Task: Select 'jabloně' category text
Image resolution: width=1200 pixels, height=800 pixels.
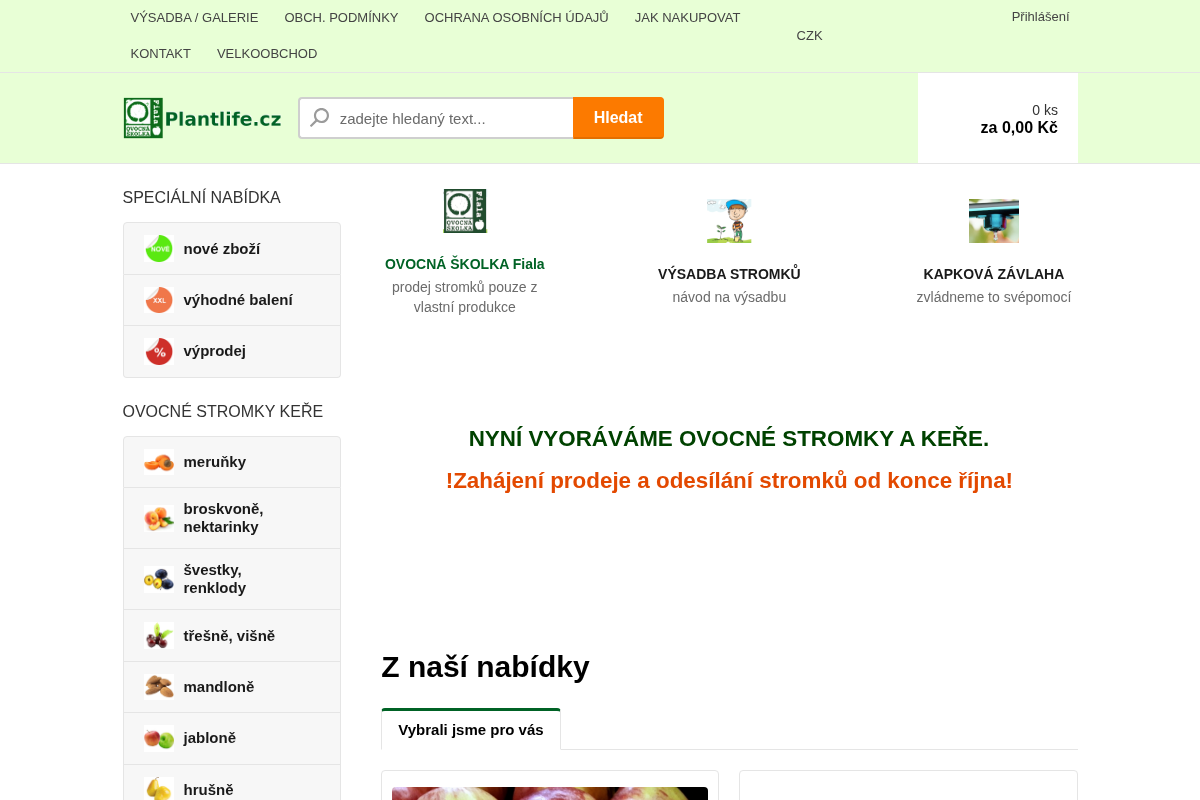Action: [210, 738]
